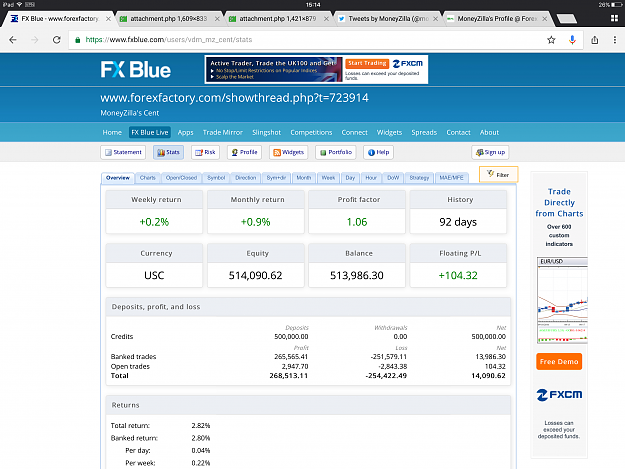The height and width of the screenshot is (469, 625).
Task: Open Connect menu item
Action: tap(354, 132)
